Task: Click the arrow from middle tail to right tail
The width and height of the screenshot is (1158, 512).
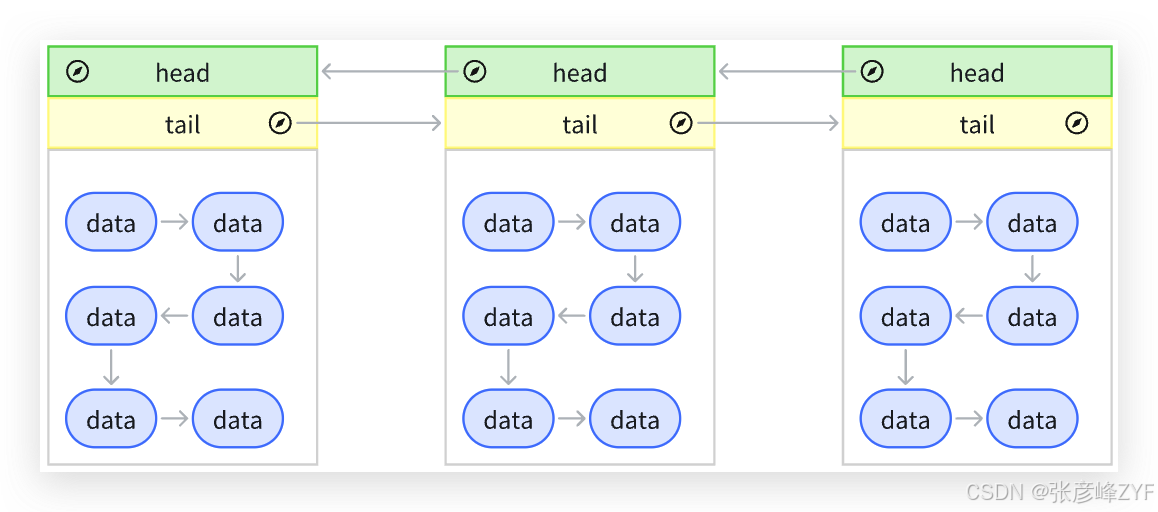Action: pyautogui.click(x=767, y=123)
